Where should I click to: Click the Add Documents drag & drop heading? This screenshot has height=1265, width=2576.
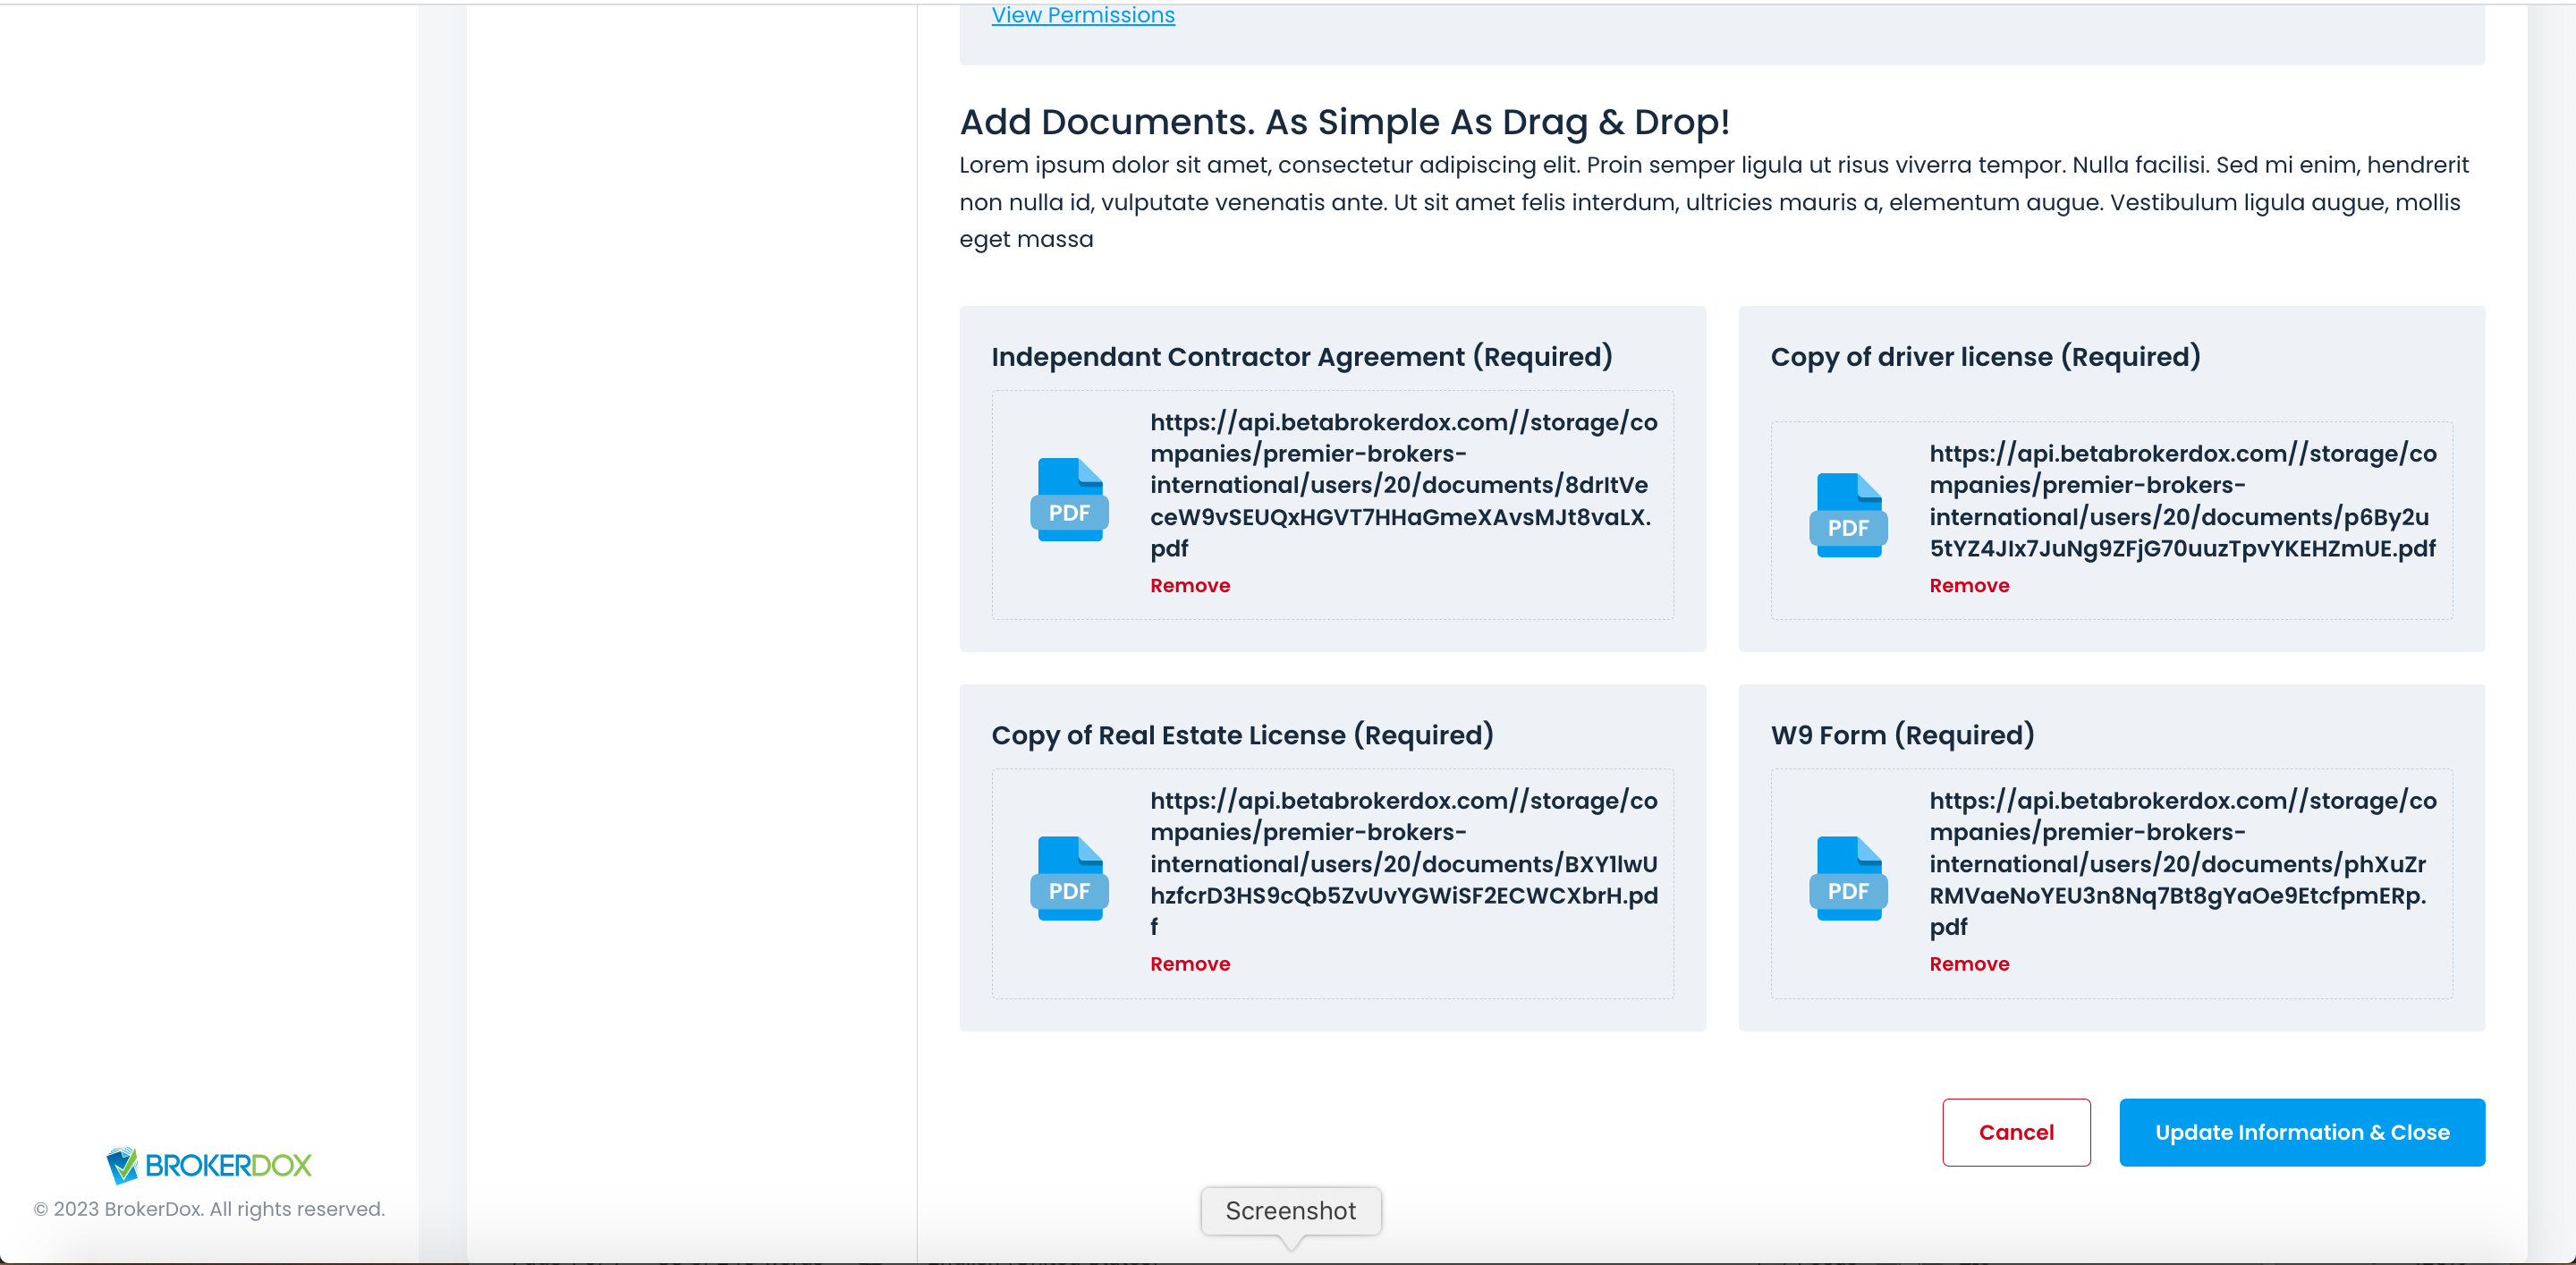coord(1344,122)
